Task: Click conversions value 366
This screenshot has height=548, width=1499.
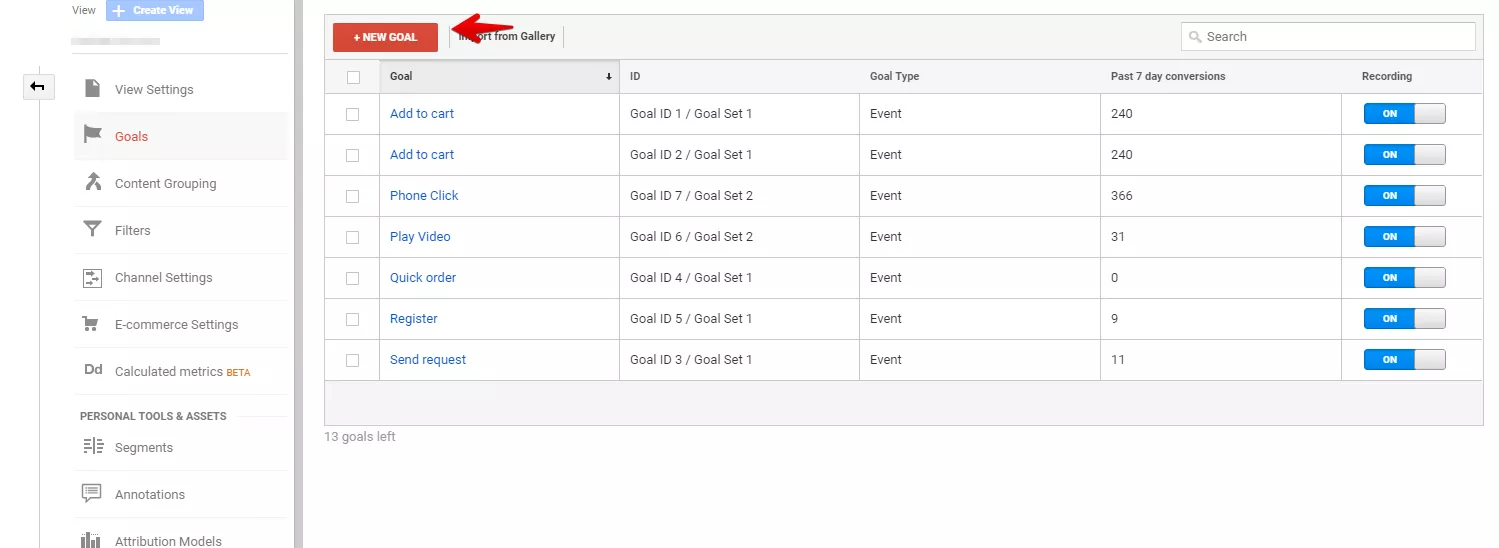Action: click(x=1122, y=196)
